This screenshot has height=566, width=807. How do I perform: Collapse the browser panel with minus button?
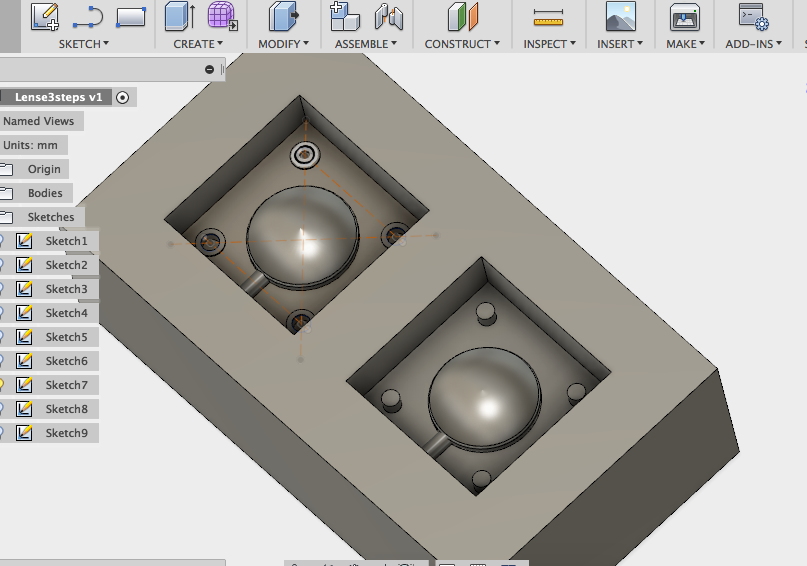pyautogui.click(x=209, y=69)
